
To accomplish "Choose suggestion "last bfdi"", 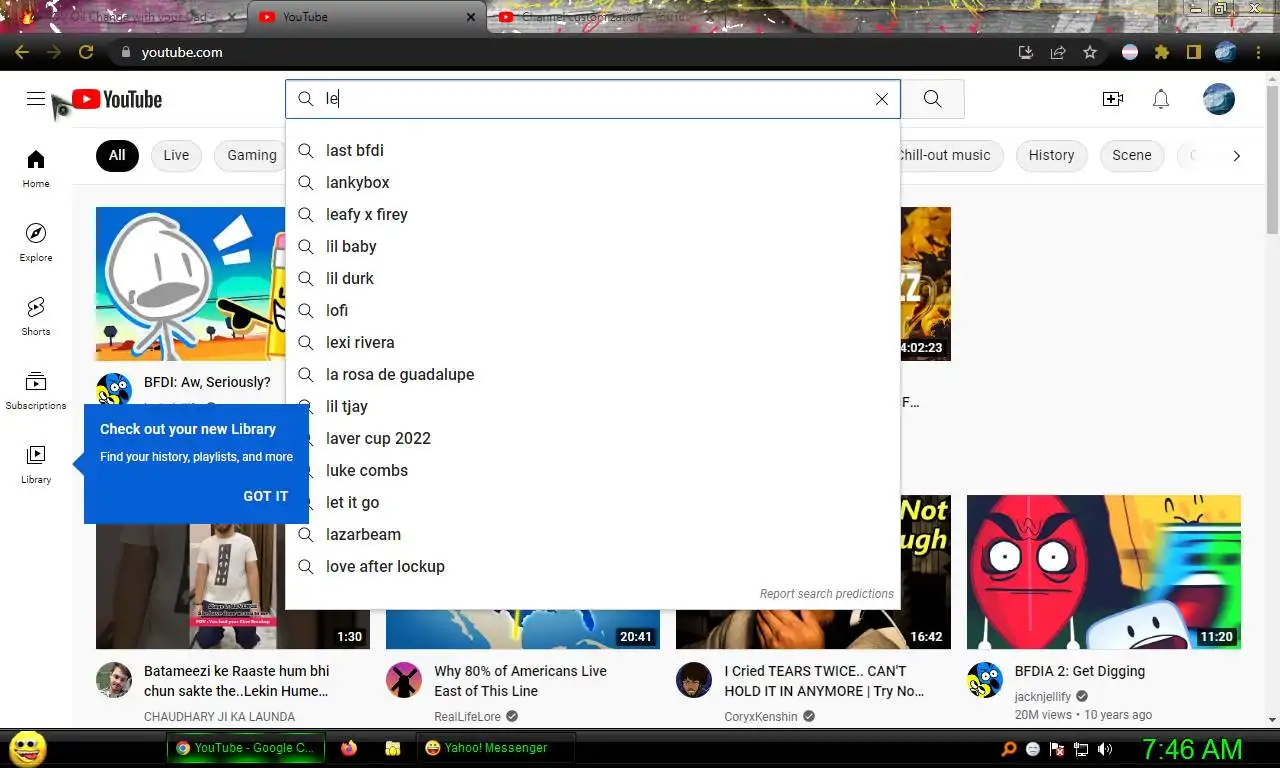I will tap(593, 150).
